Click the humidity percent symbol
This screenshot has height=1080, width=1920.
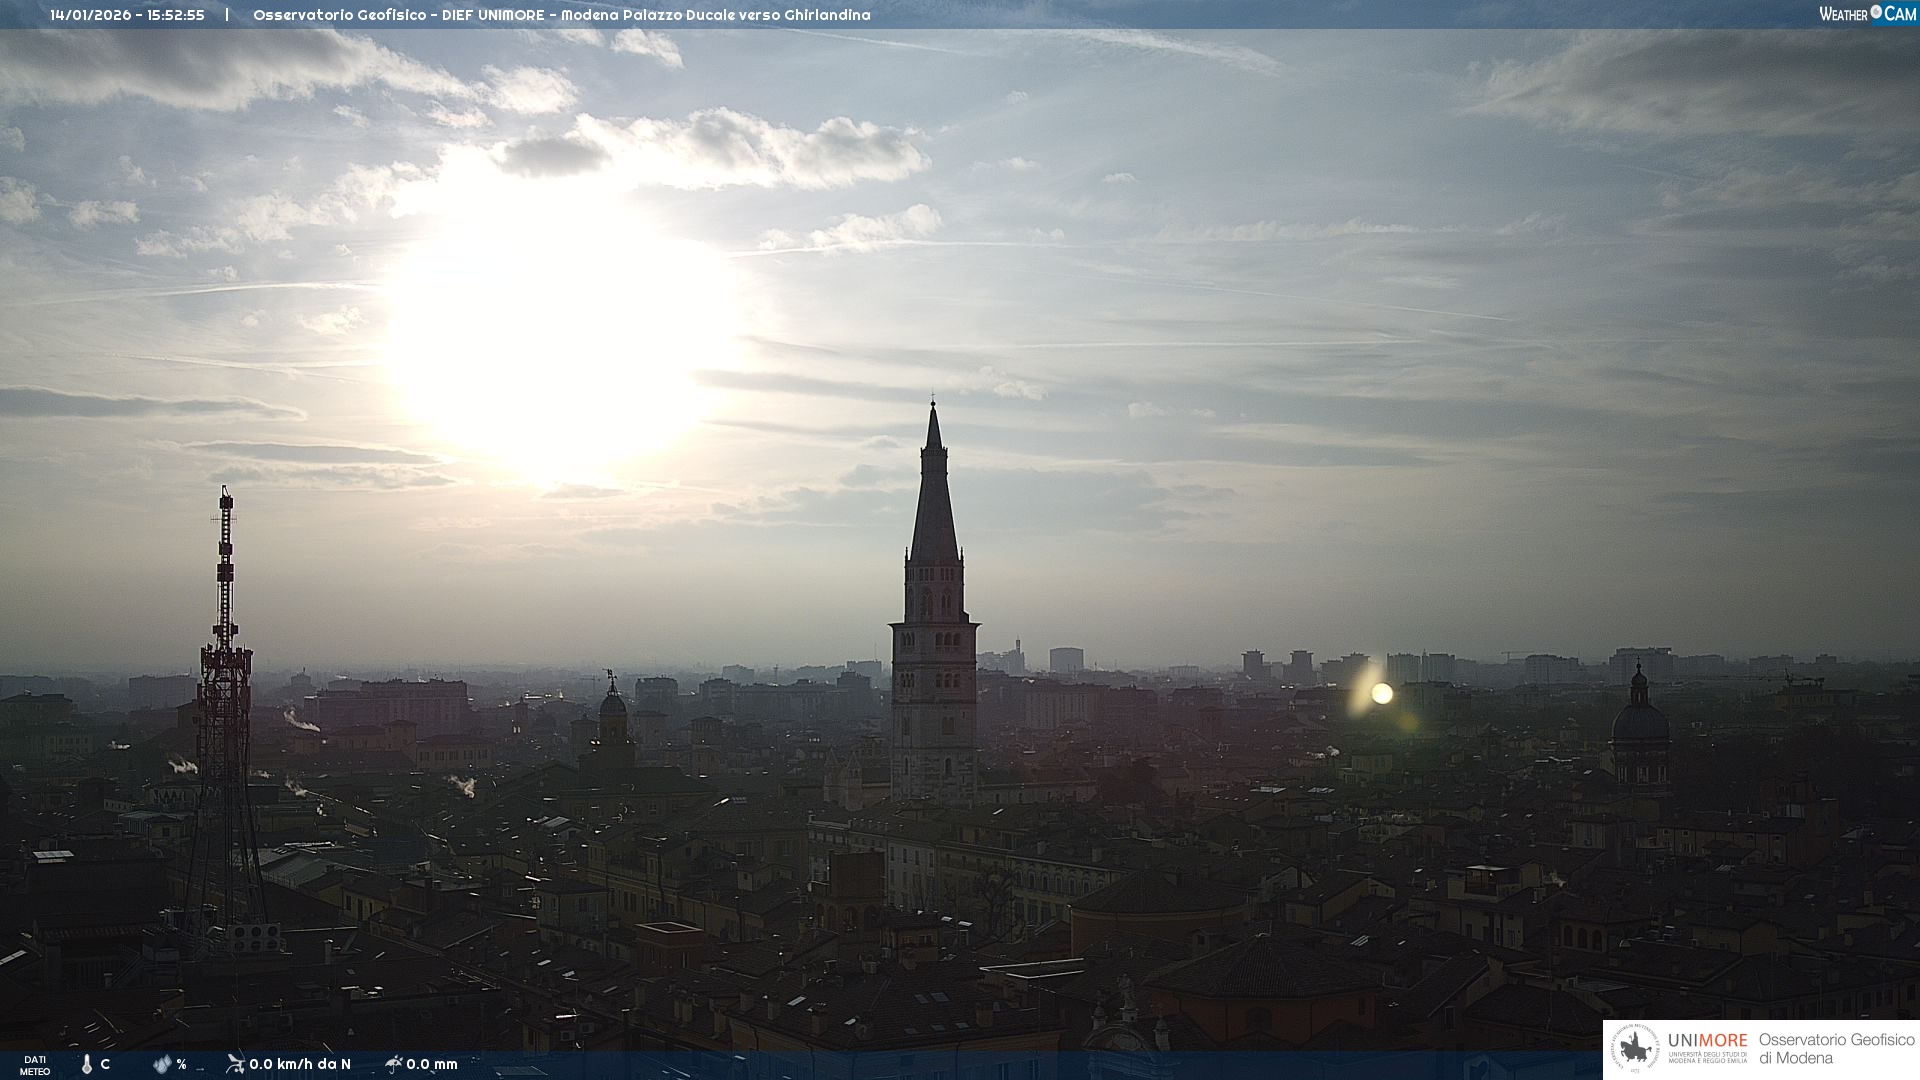[x=181, y=1064]
